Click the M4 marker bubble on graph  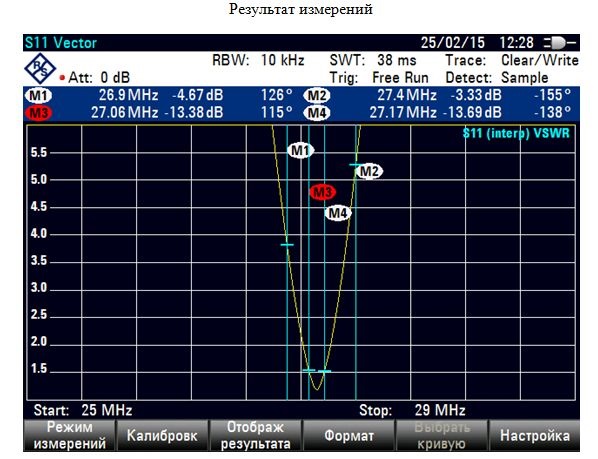(338, 213)
